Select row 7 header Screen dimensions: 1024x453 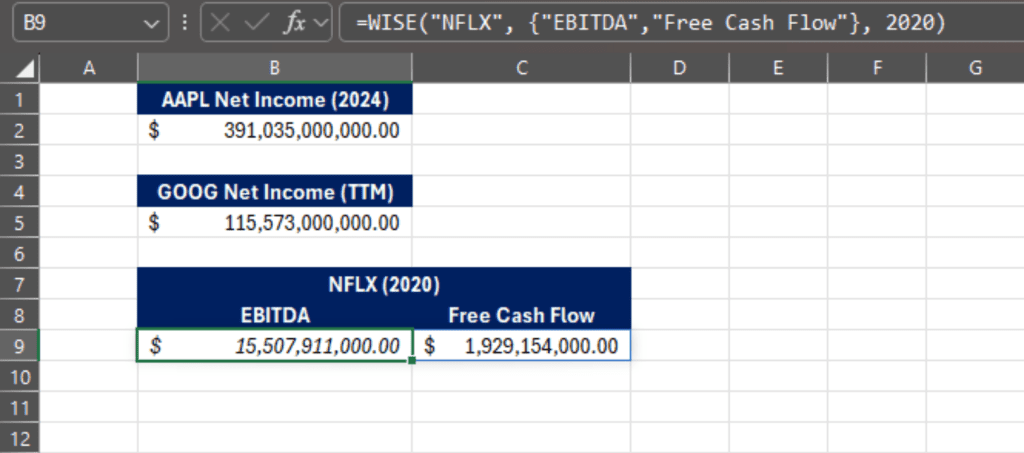coord(20,285)
